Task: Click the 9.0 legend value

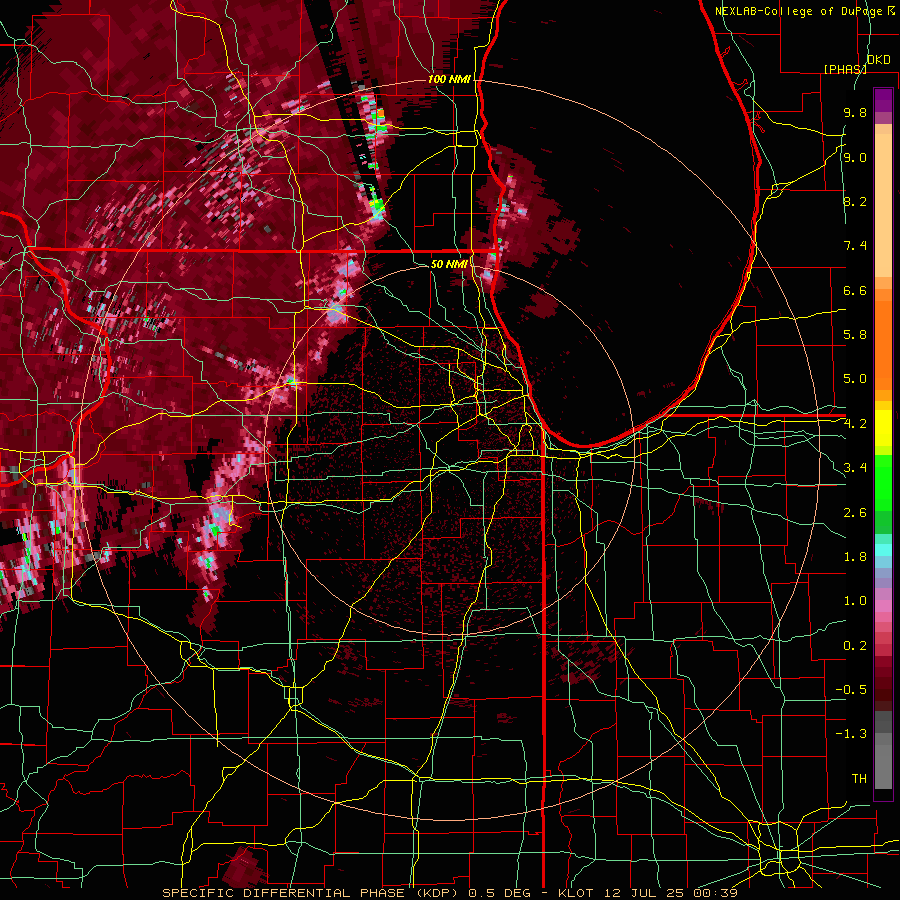Action: [x=855, y=157]
